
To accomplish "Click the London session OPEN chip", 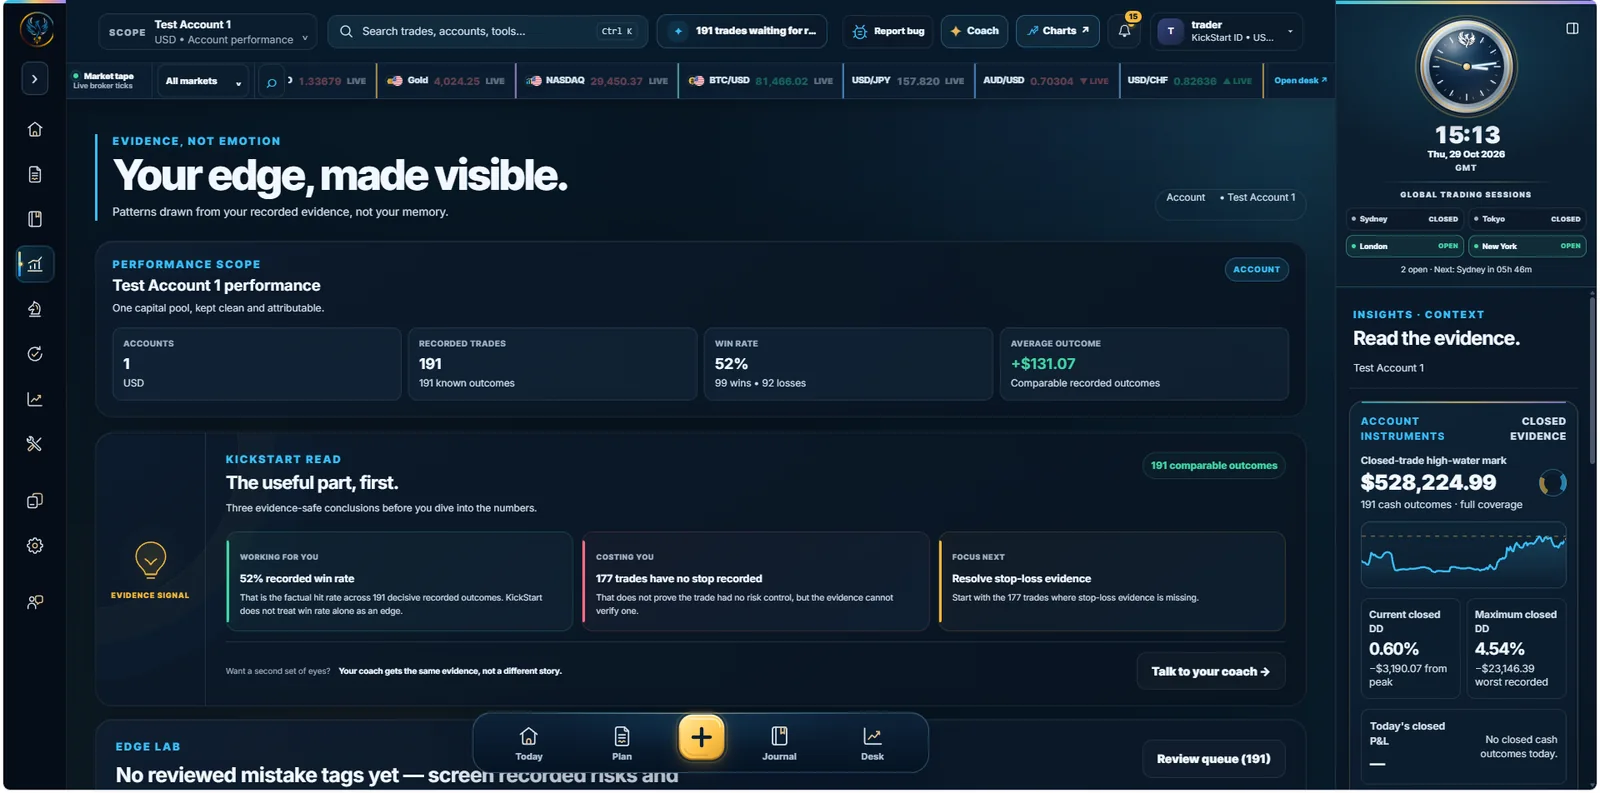I will point(1405,246).
